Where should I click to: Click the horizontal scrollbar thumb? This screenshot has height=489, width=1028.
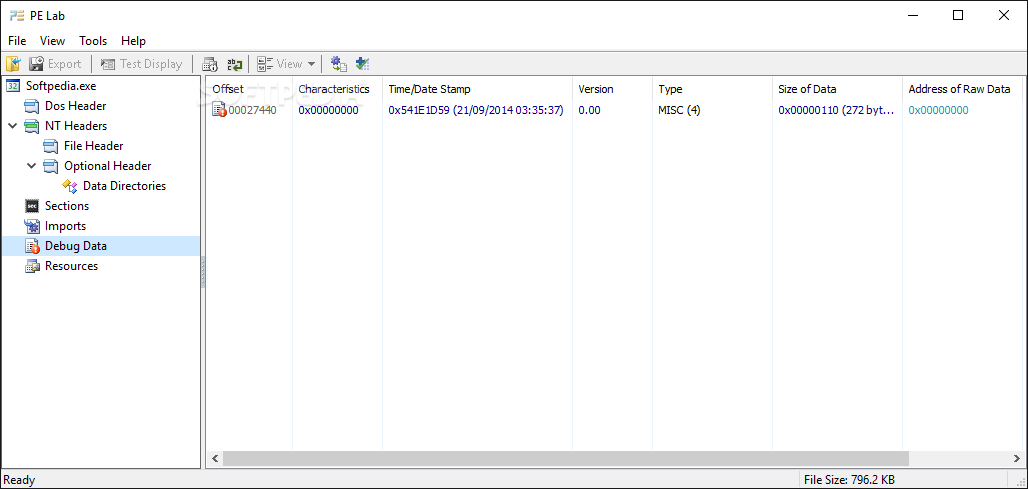click(x=566, y=458)
